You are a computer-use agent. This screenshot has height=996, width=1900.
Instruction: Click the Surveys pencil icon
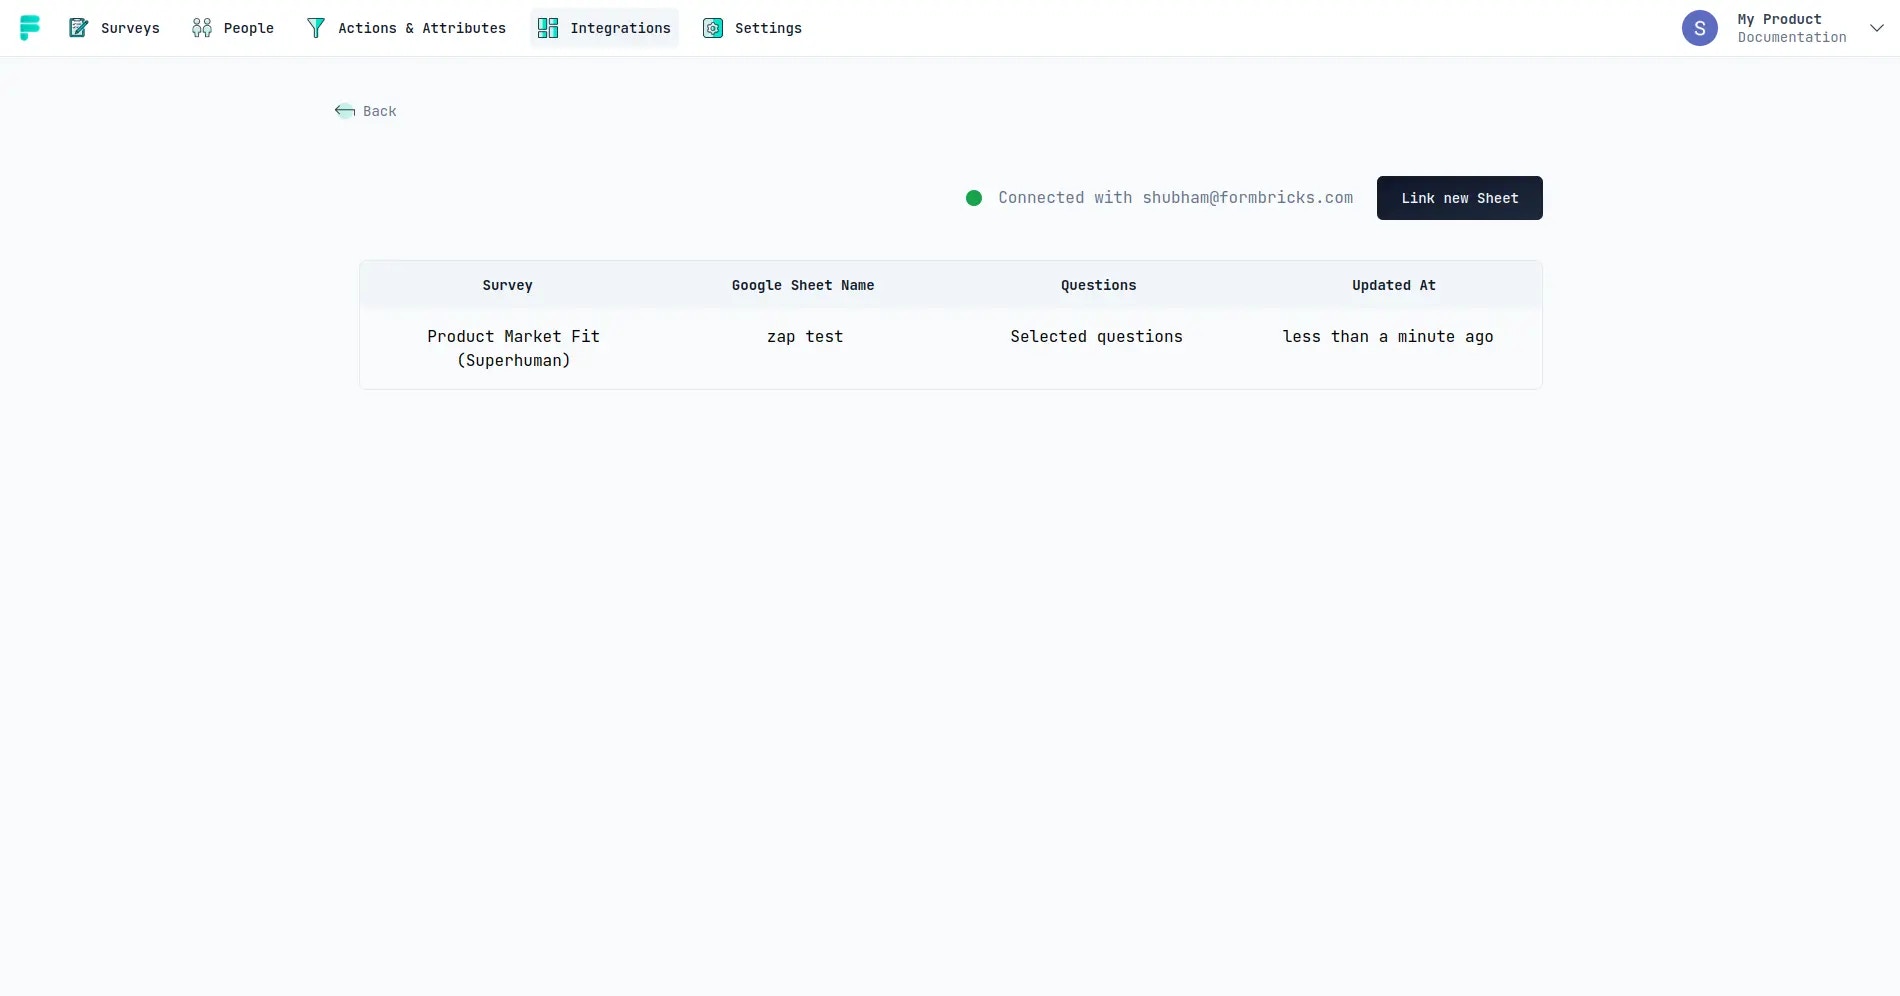78,28
